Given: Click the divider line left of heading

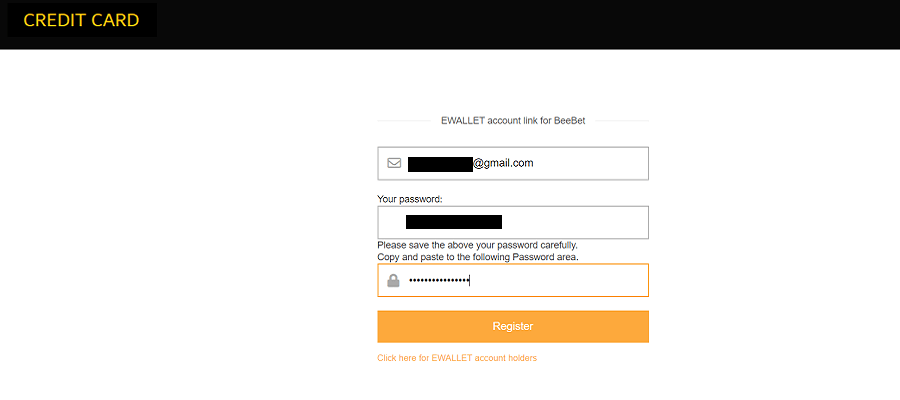Looking at the screenshot, I should [404, 121].
